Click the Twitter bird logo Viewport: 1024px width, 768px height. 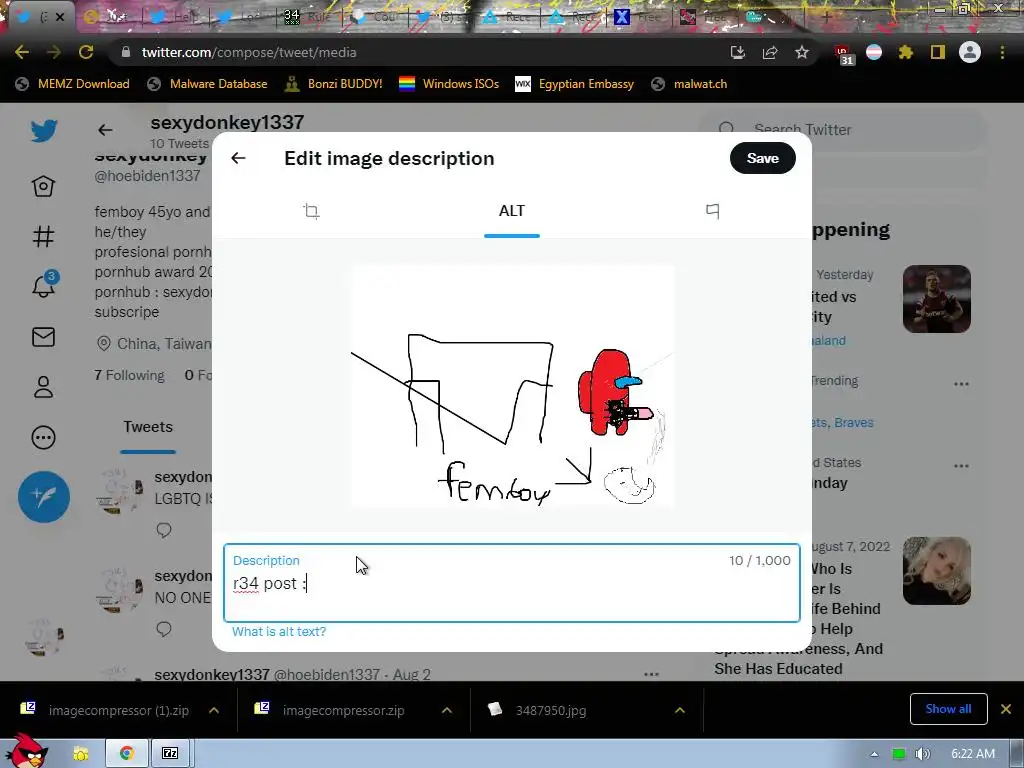click(x=44, y=131)
